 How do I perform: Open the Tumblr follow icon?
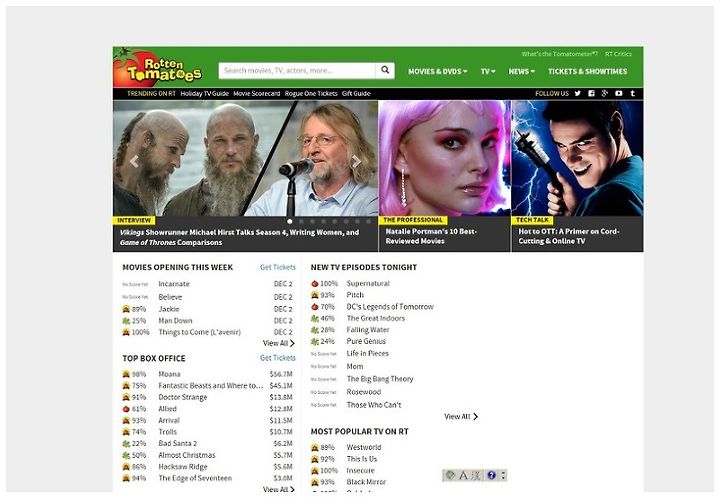coord(632,93)
